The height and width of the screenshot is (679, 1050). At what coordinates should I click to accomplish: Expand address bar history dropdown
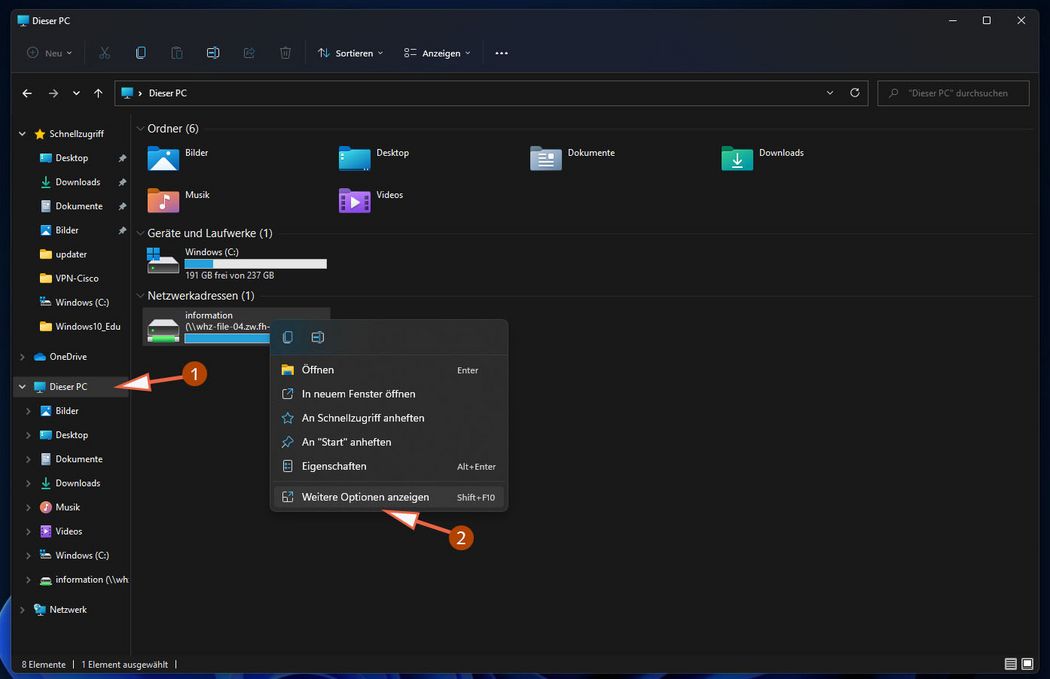(830, 93)
